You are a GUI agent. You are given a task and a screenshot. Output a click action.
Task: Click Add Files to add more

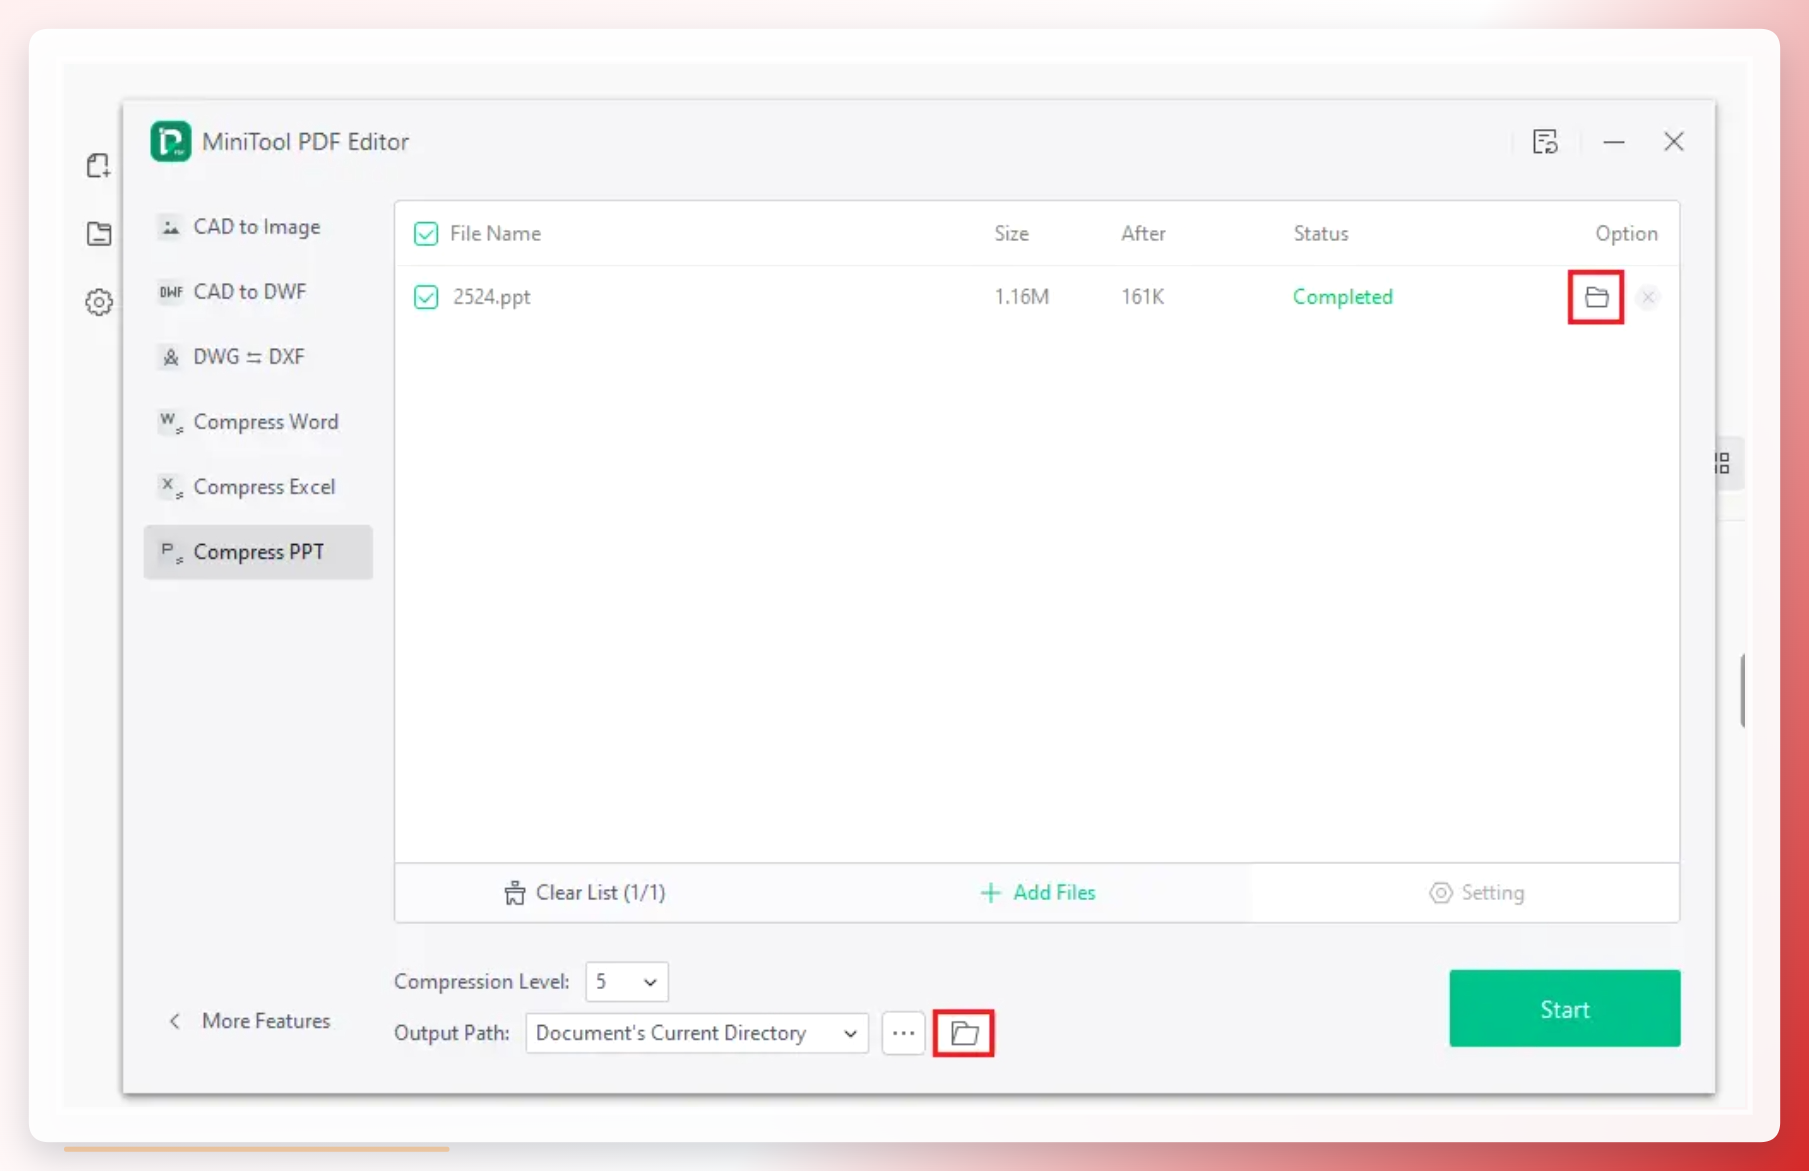1038,893
